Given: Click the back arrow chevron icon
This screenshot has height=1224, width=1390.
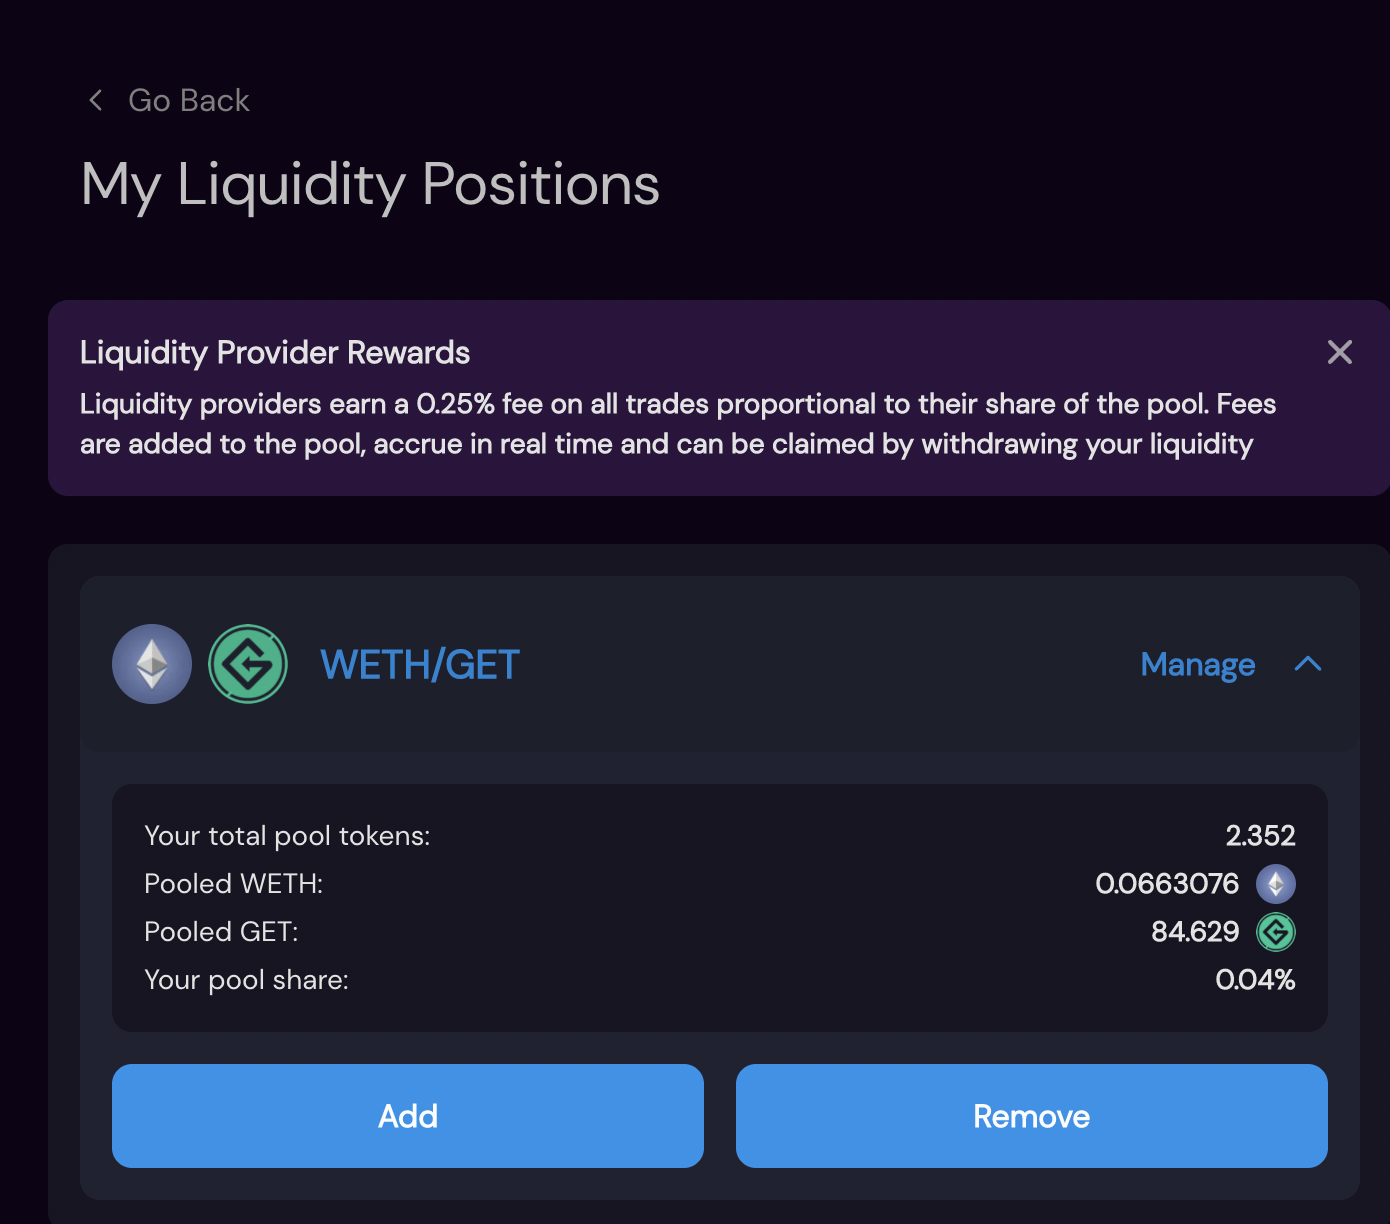Looking at the screenshot, I should click(x=96, y=100).
